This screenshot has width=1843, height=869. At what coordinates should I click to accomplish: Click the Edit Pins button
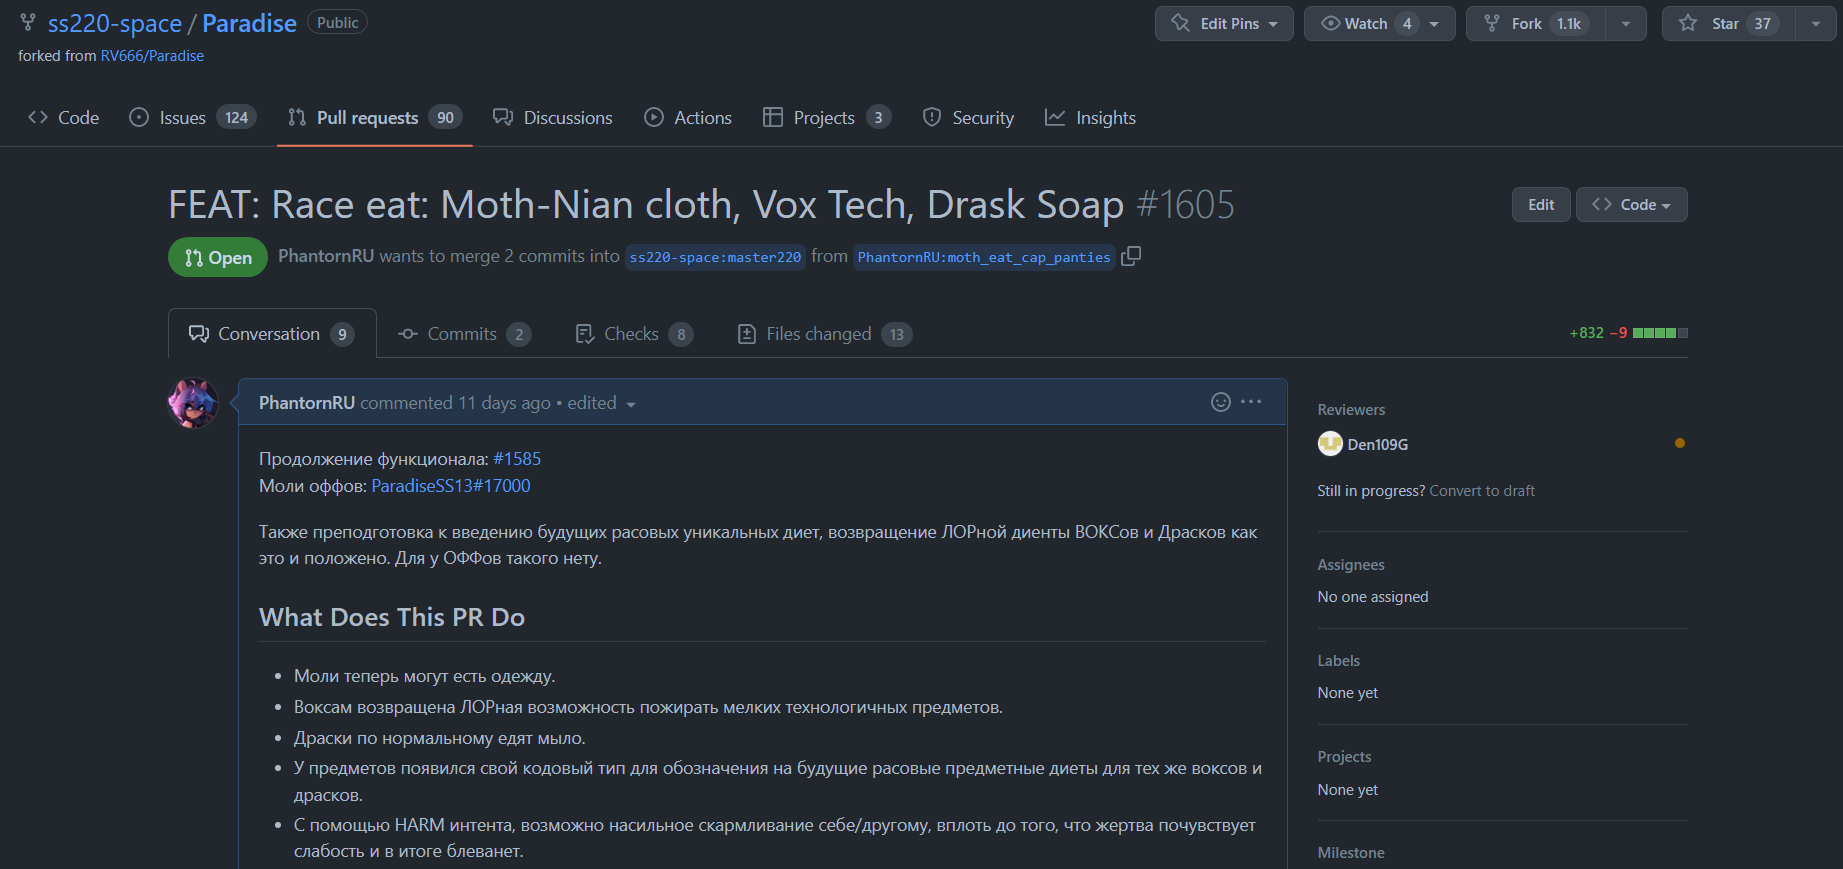tap(1224, 23)
